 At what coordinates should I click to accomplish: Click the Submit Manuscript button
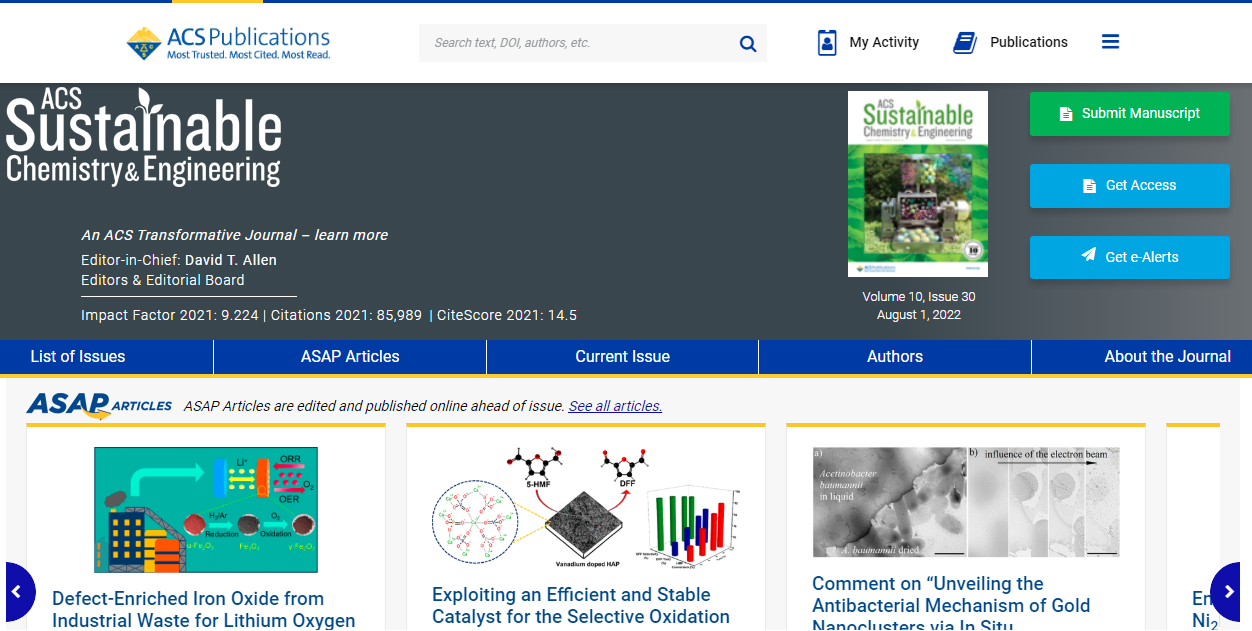point(1129,114)
